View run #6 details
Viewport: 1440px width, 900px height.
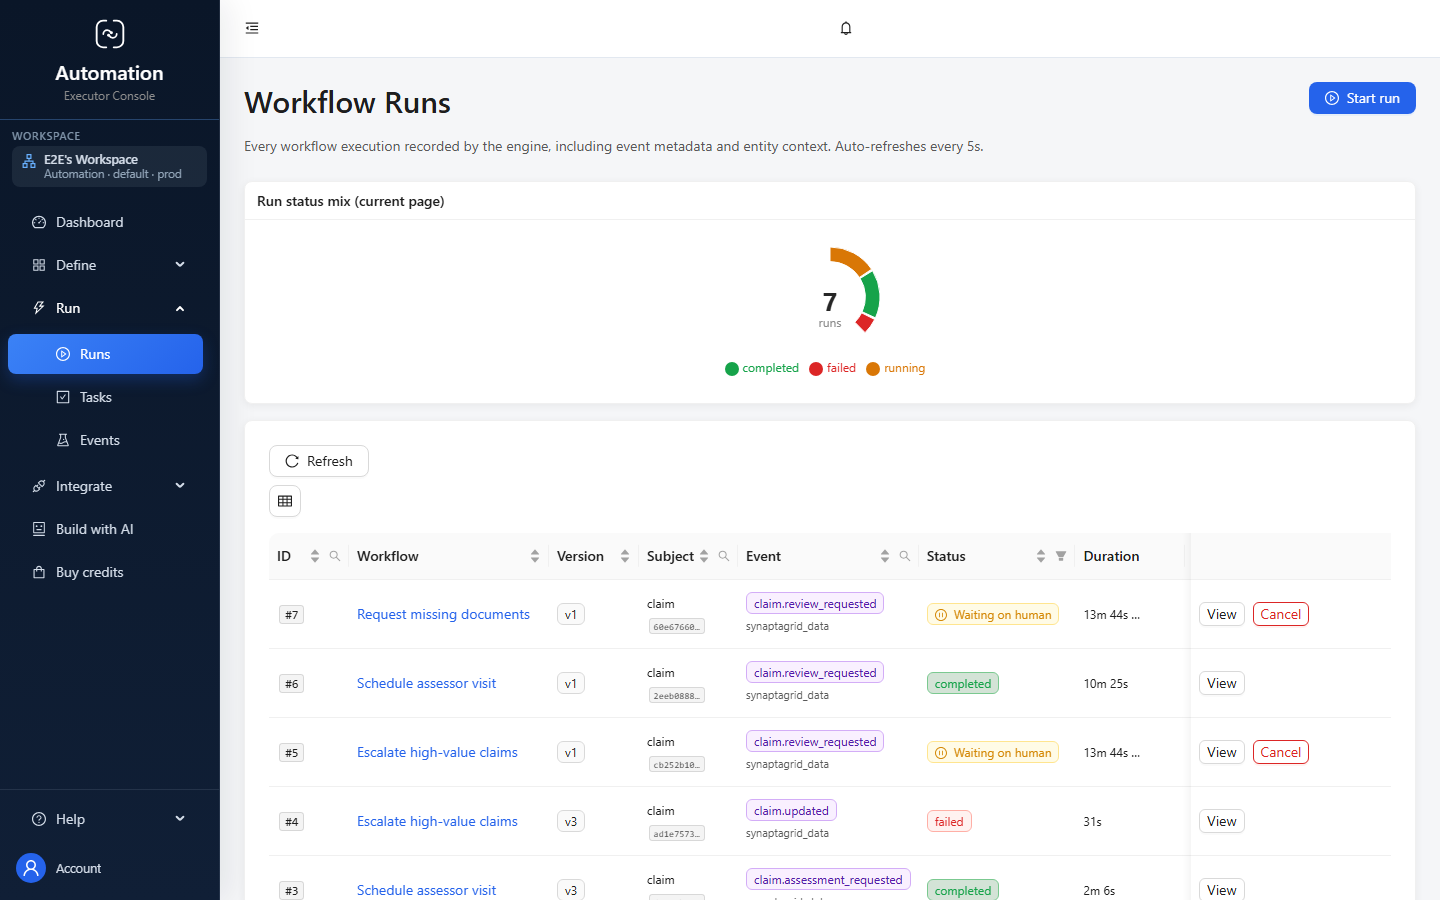pyautogui.click(x=1222, y=683)
